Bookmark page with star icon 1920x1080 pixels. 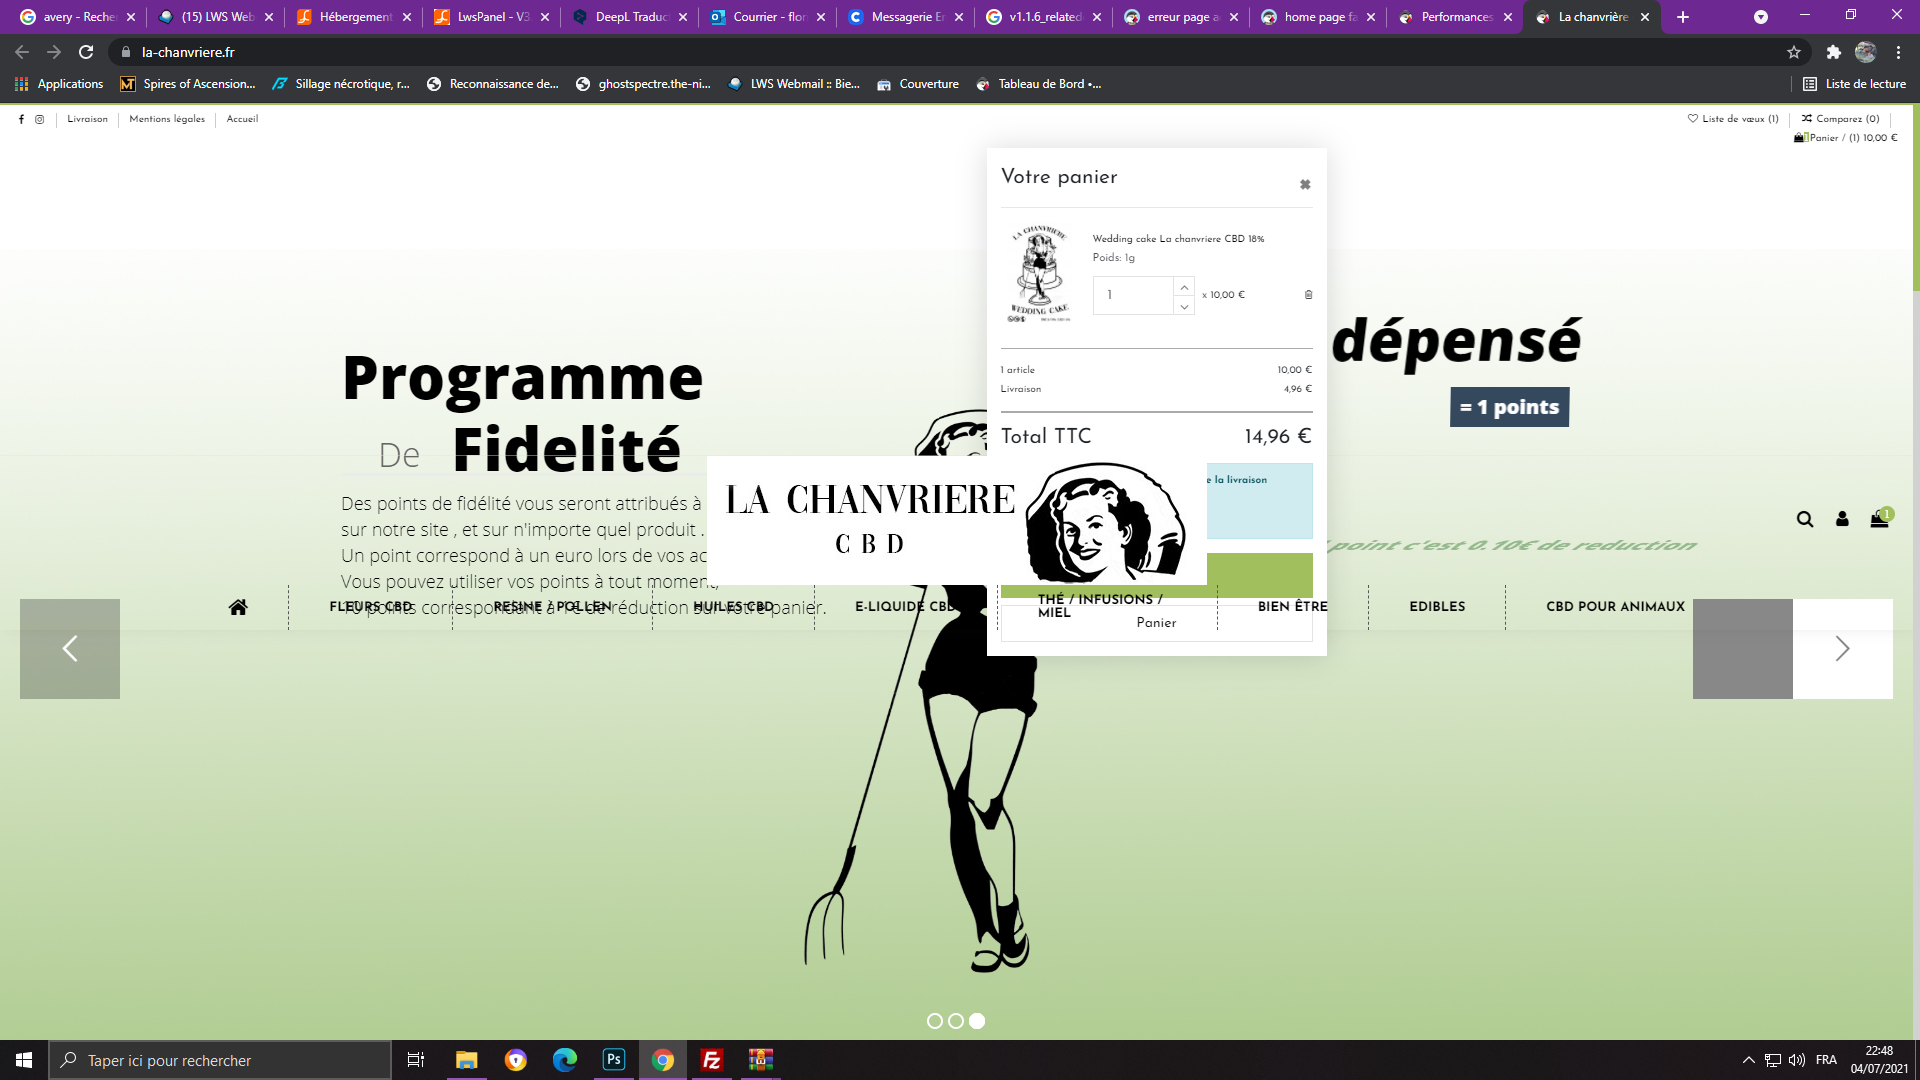click(x=1794, y=52)
